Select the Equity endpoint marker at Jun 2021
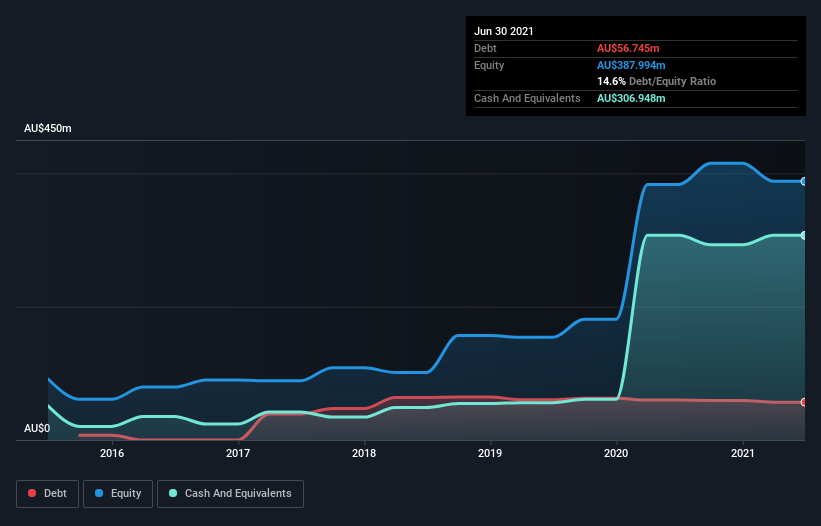The height and width of the screenshot is (526, 821). click(x=804, y=182)
